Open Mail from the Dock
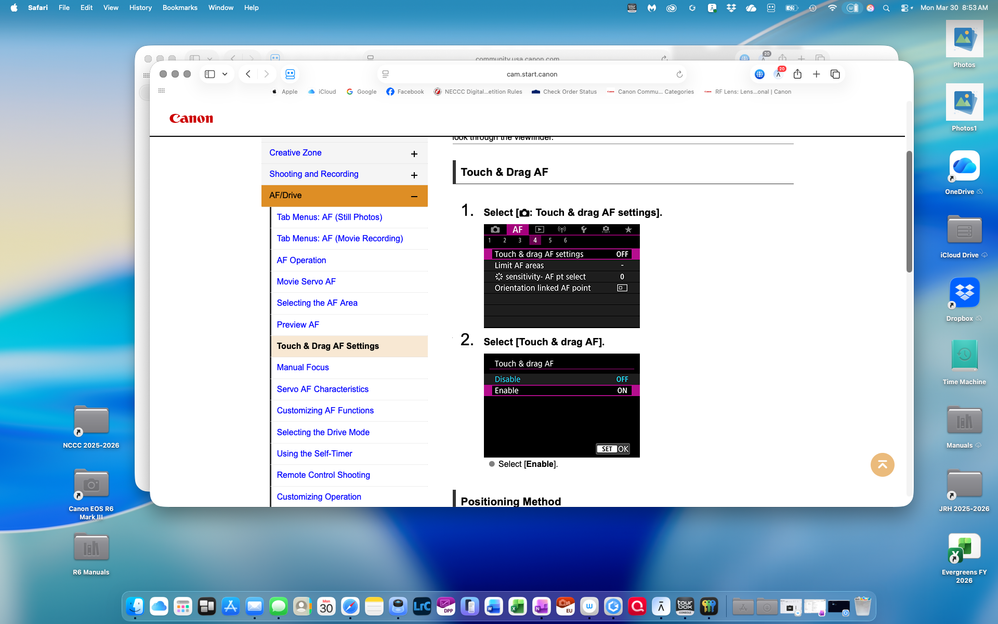998x624 pixels. point(255,606)
